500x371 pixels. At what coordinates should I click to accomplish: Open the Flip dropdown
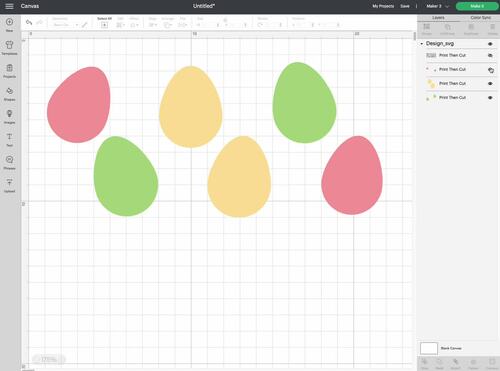click(182, 25)
